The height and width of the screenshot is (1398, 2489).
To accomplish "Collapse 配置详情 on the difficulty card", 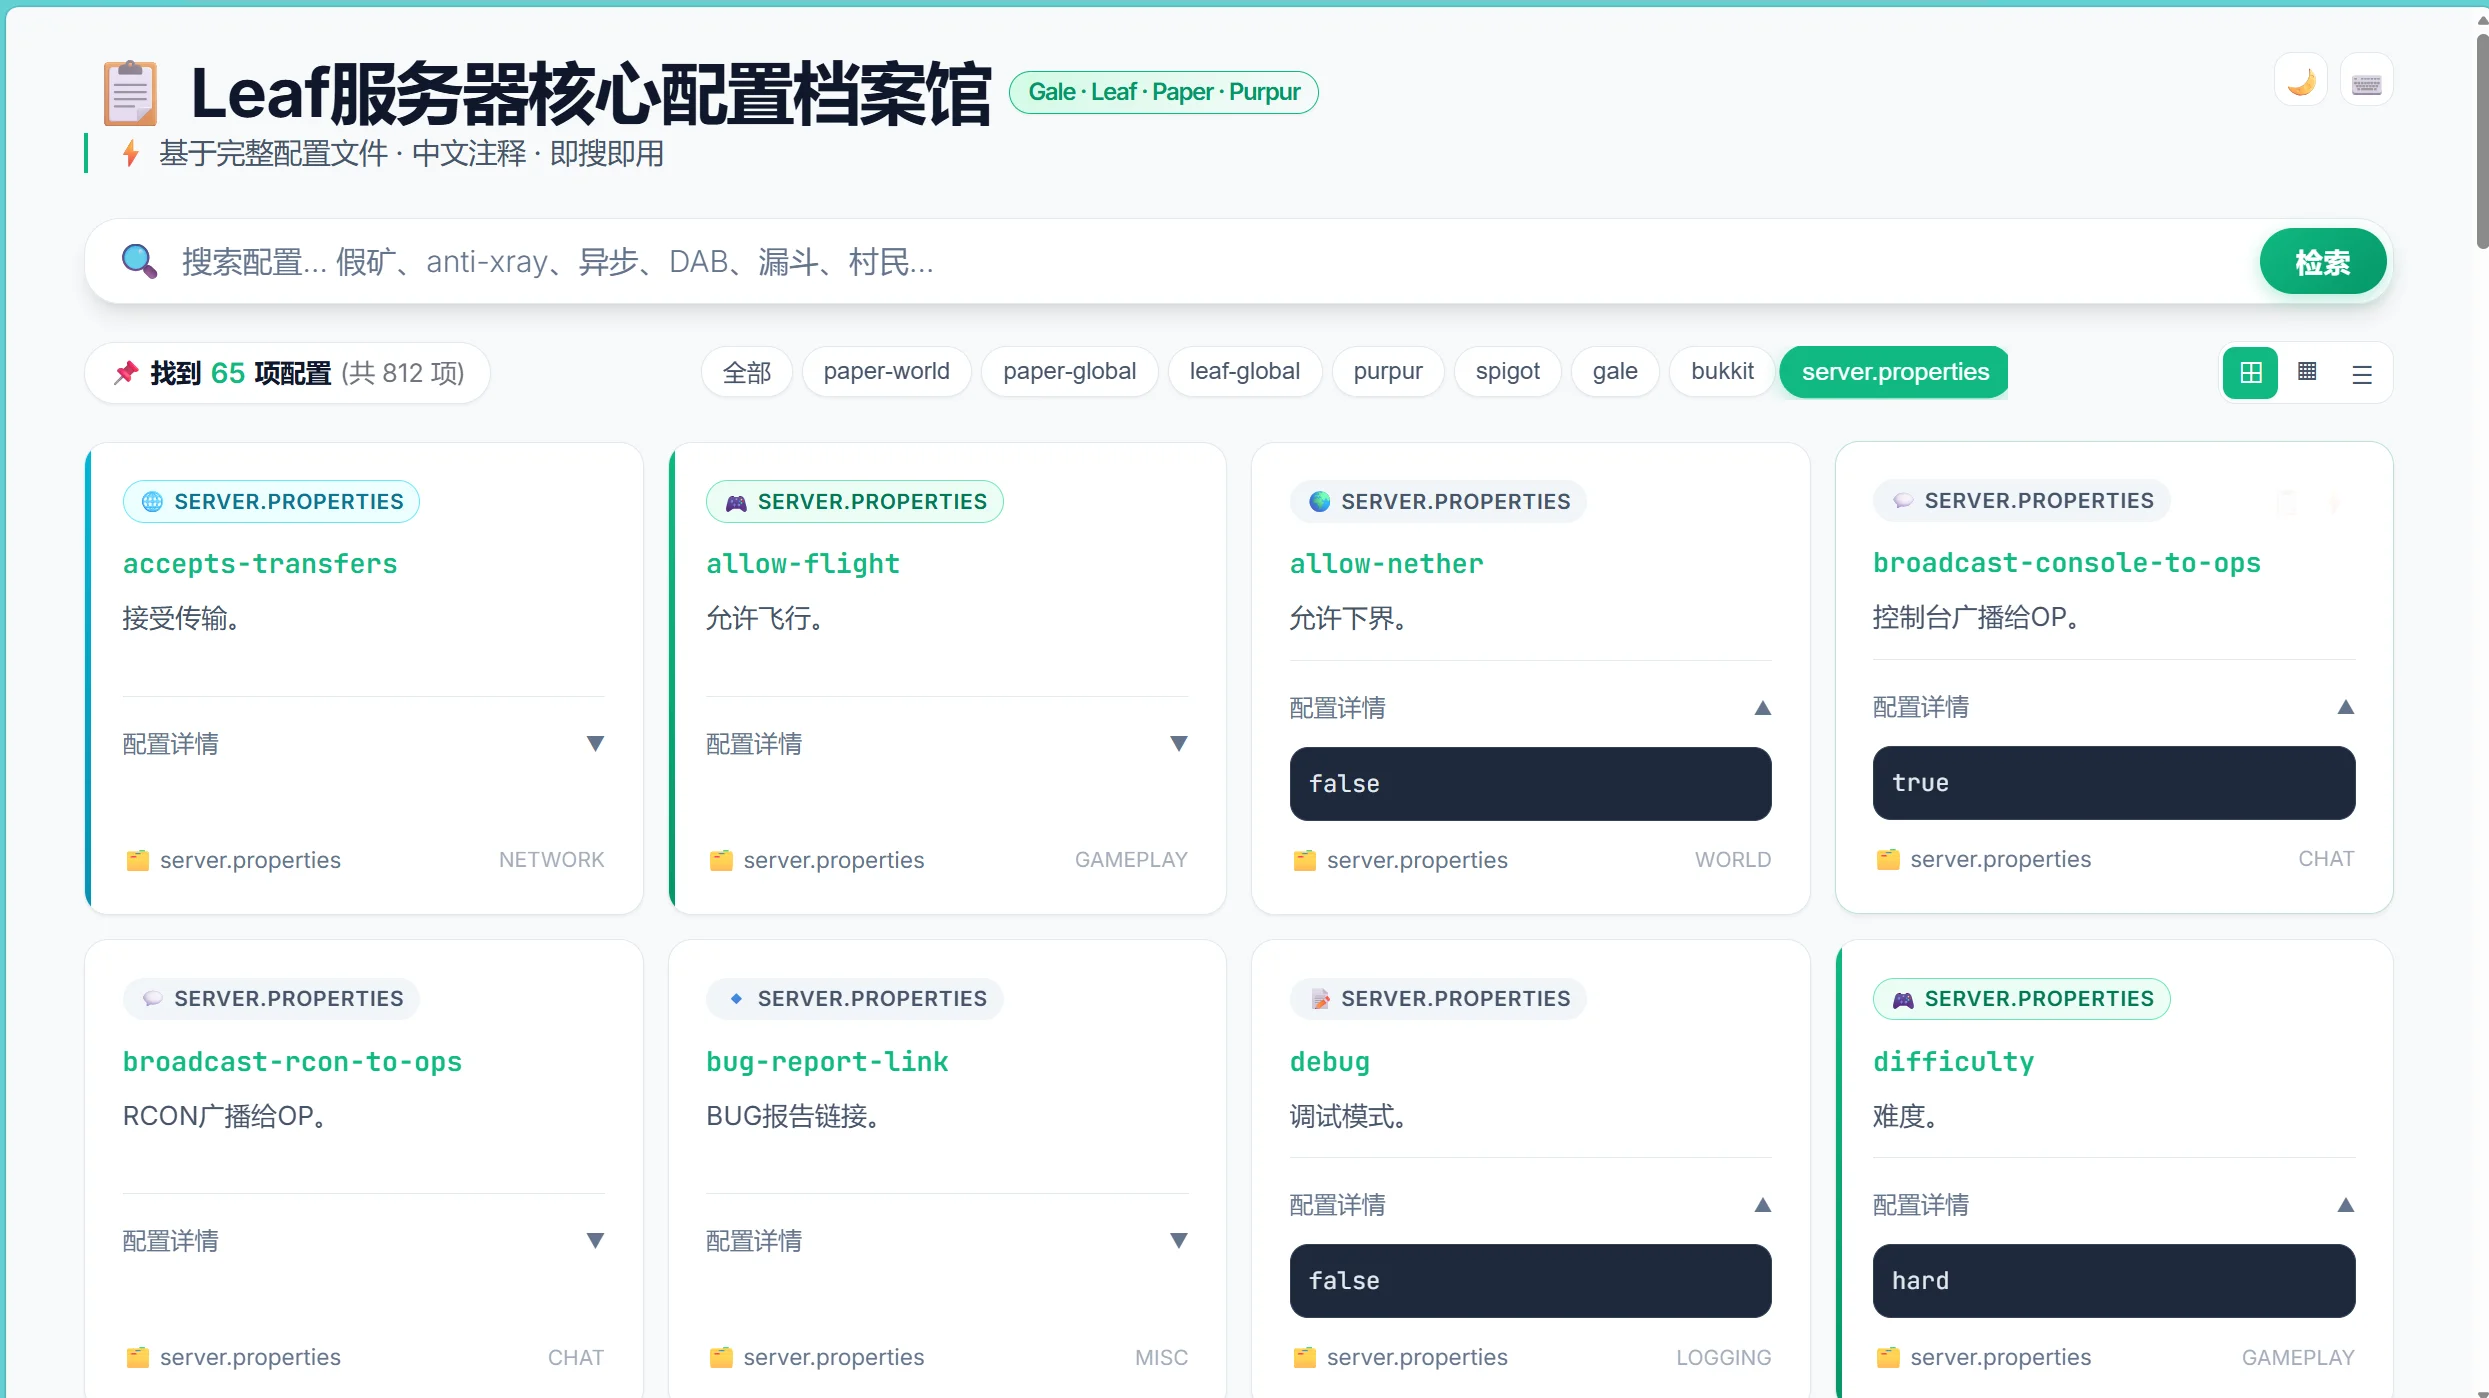I will pyautogui.click(x=2114, y=1205).
